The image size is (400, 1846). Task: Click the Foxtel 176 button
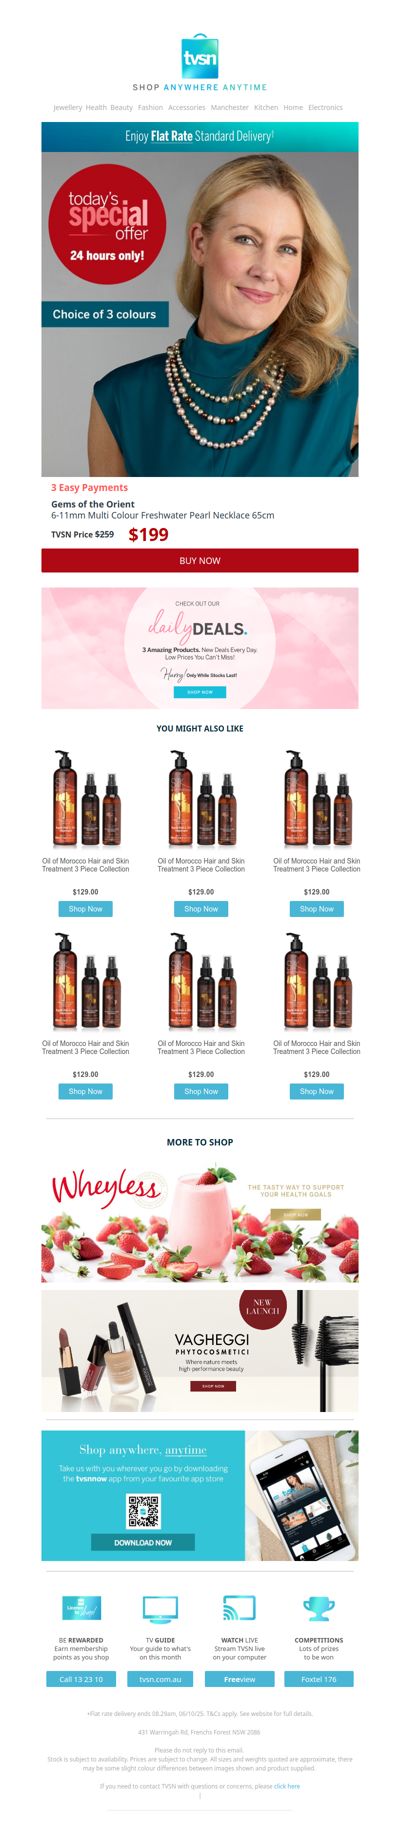[319, 1679]
